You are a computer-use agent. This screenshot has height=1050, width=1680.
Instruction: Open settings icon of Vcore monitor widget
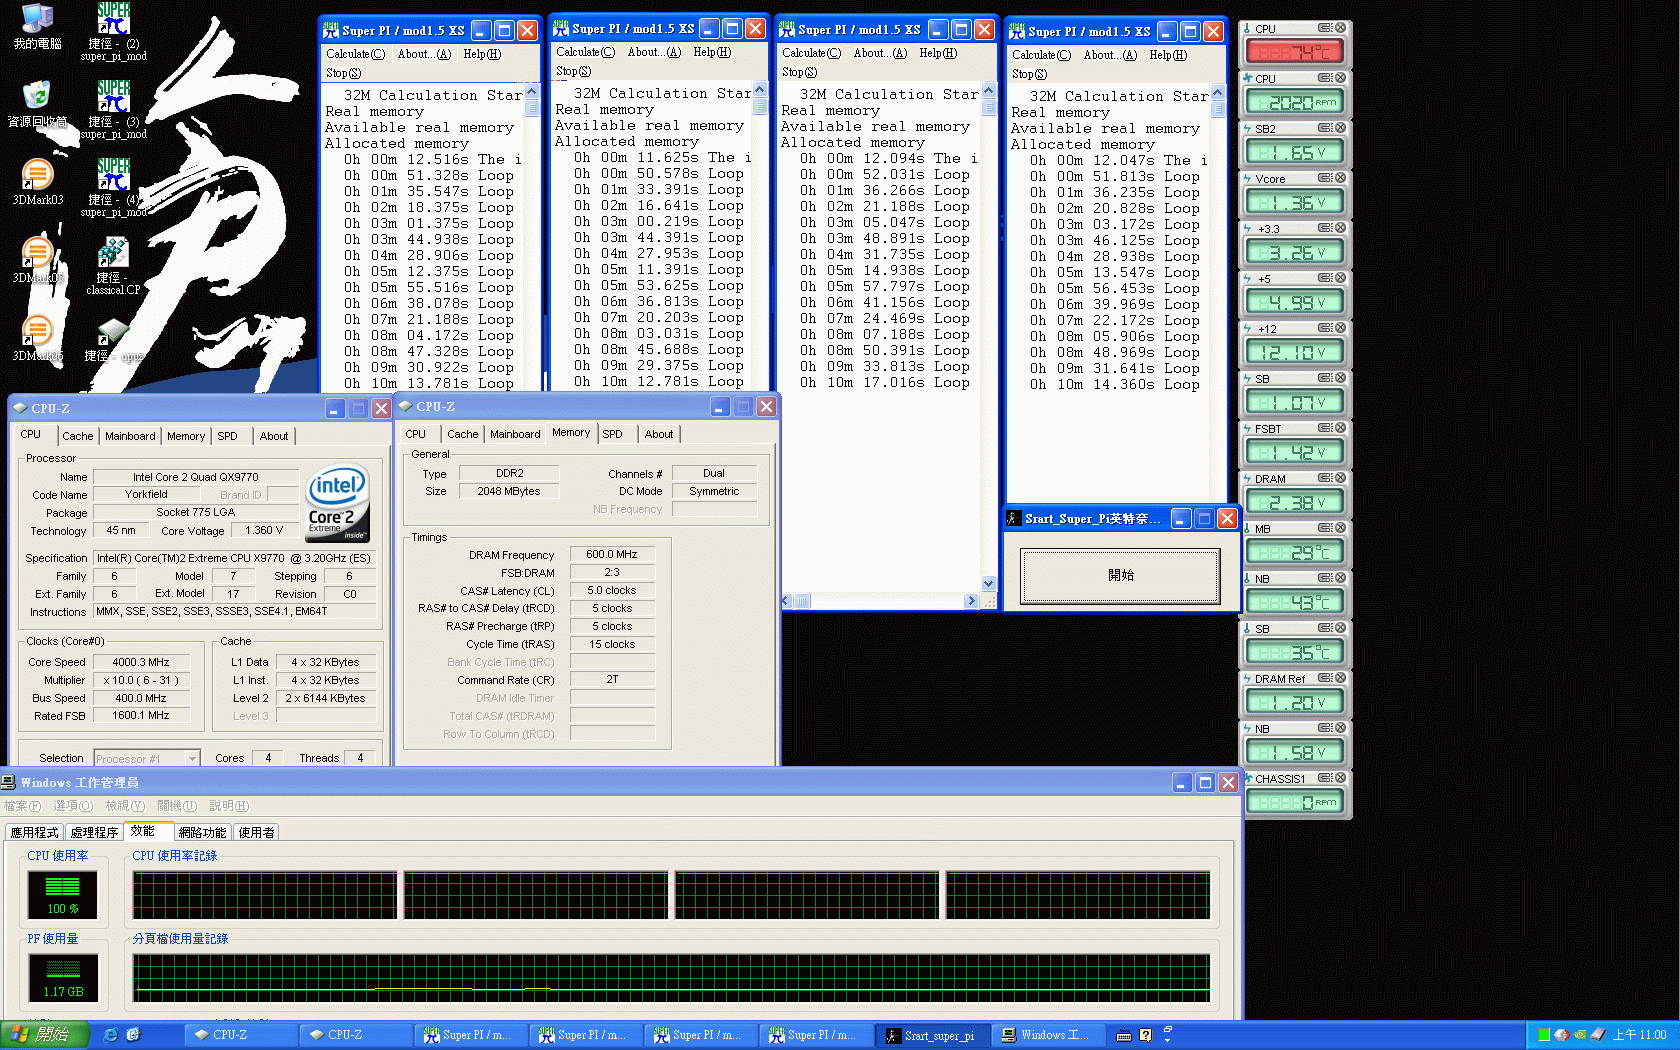[1324, 178]
